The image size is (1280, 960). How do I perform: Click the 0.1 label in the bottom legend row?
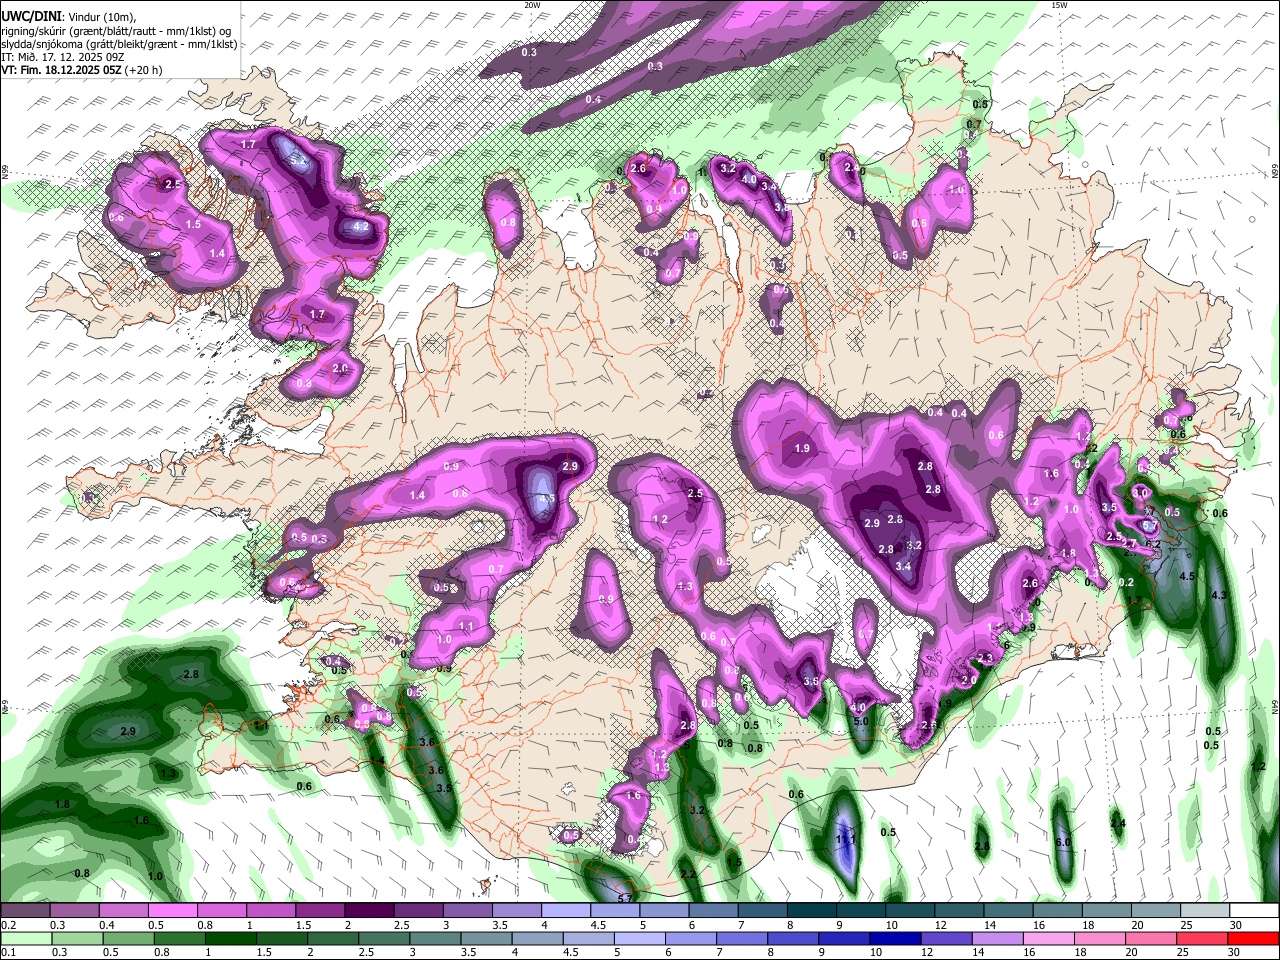[8, 953]
